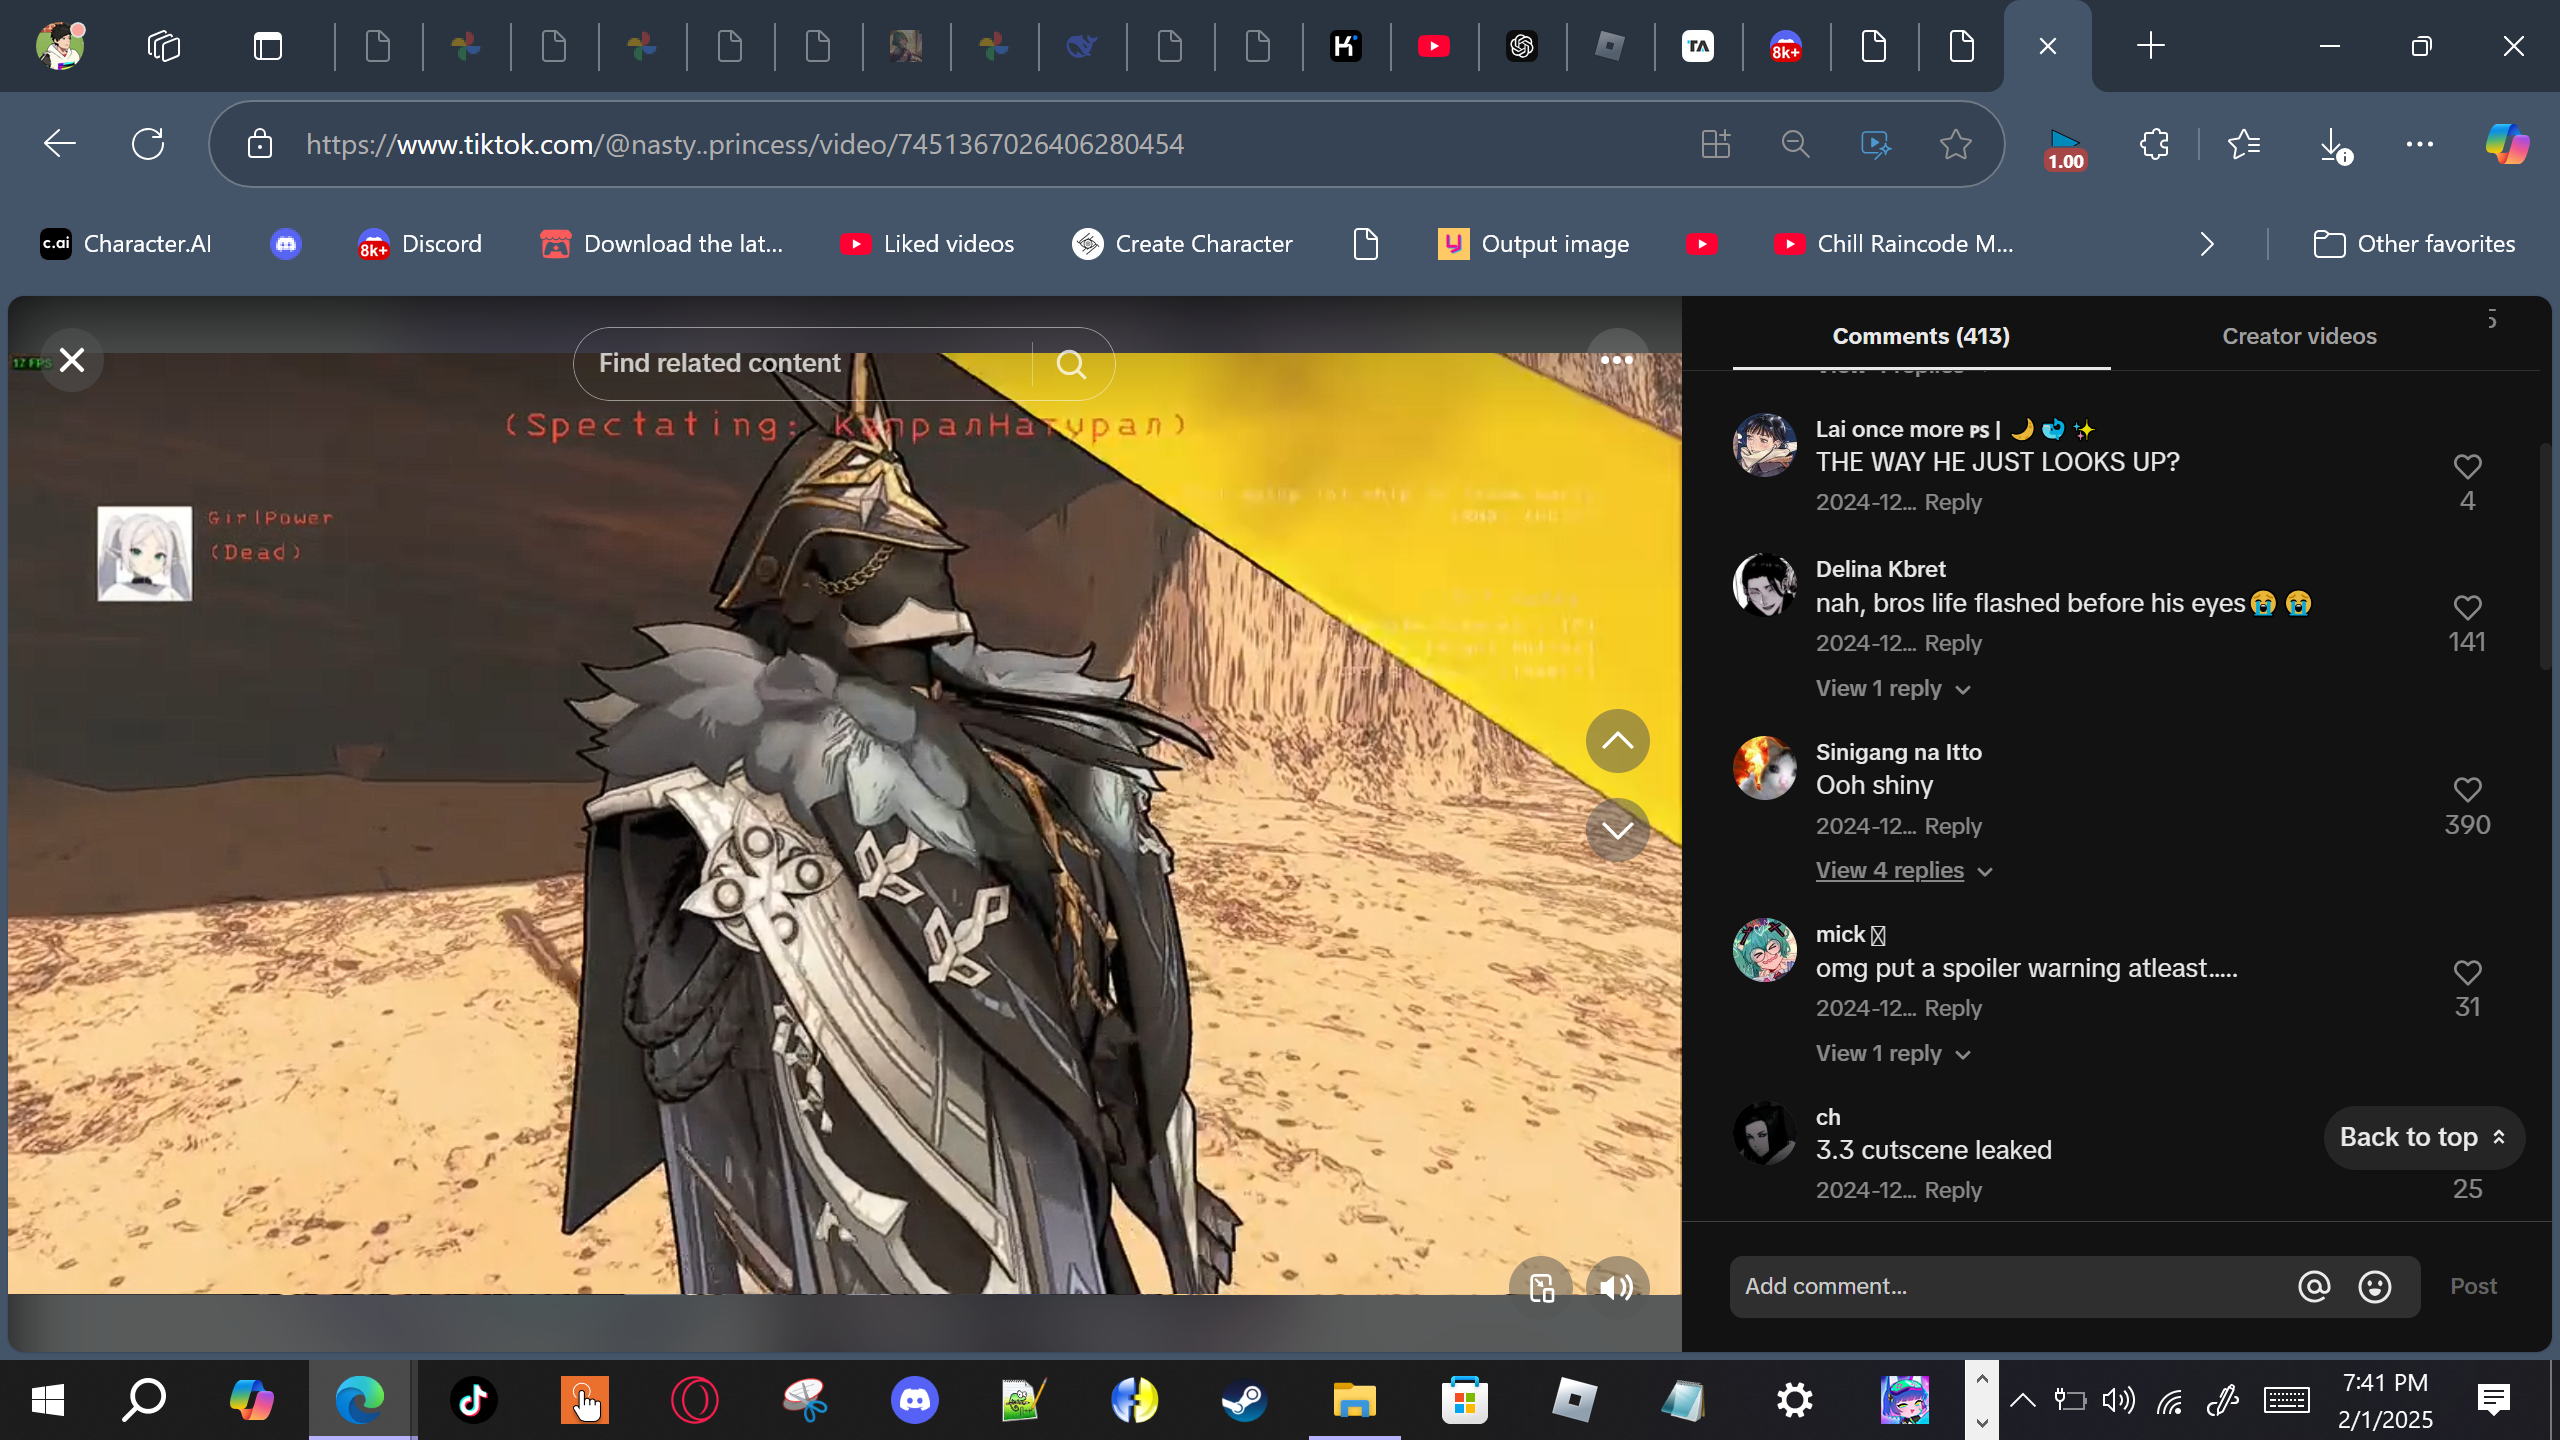Open the three-dots video options menu
This screenshot has width=2560, height=1440.
pos(1616,360)
